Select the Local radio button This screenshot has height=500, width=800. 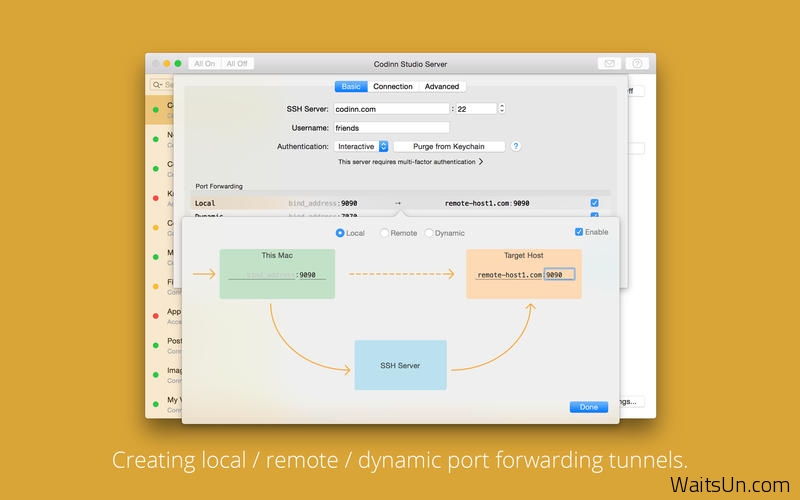tap(340, 233)
